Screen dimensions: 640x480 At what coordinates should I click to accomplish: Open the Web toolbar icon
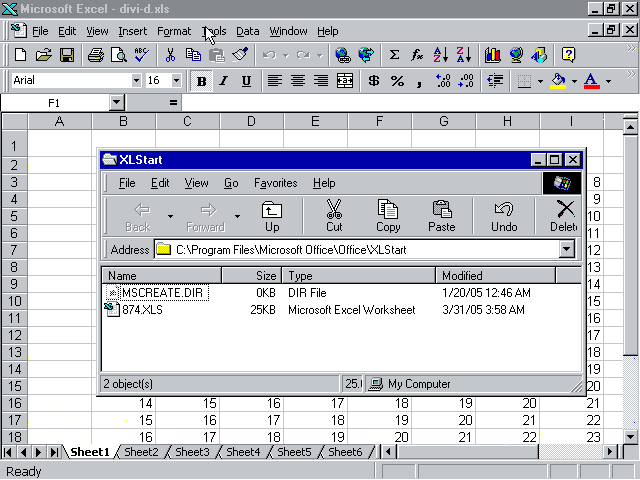(366, 55)
